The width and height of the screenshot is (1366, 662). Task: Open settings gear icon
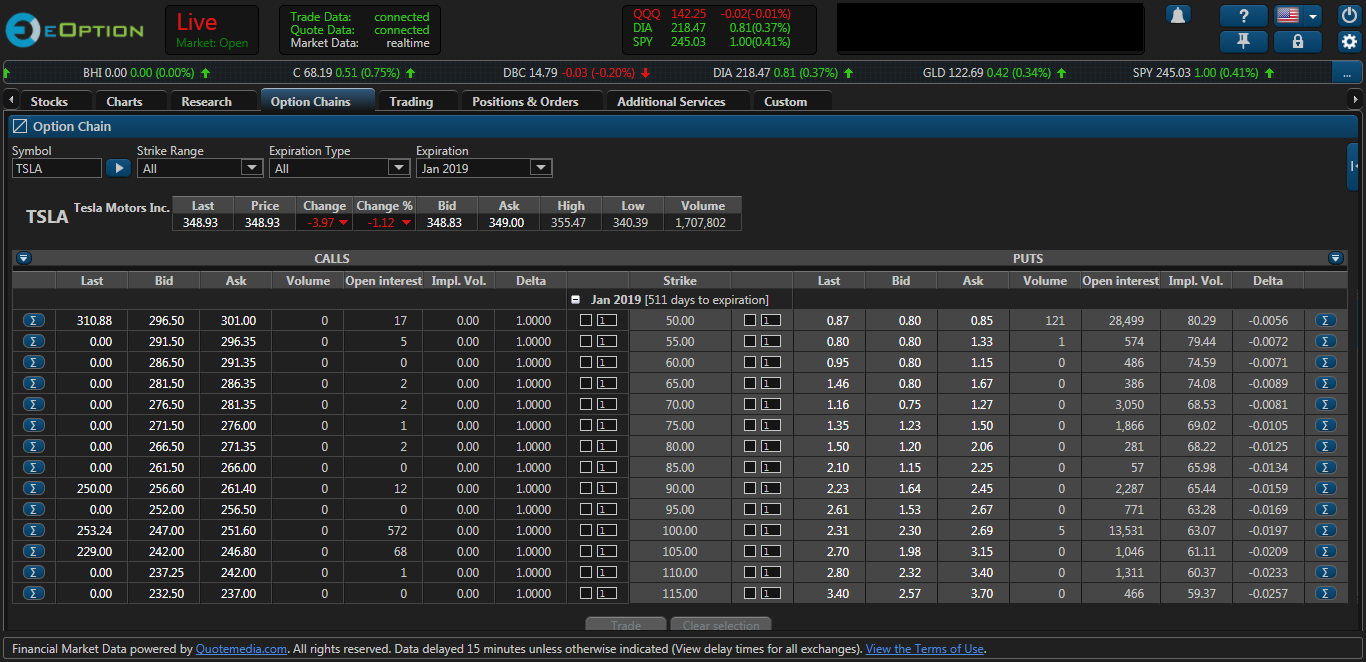tap(1350, 41)
